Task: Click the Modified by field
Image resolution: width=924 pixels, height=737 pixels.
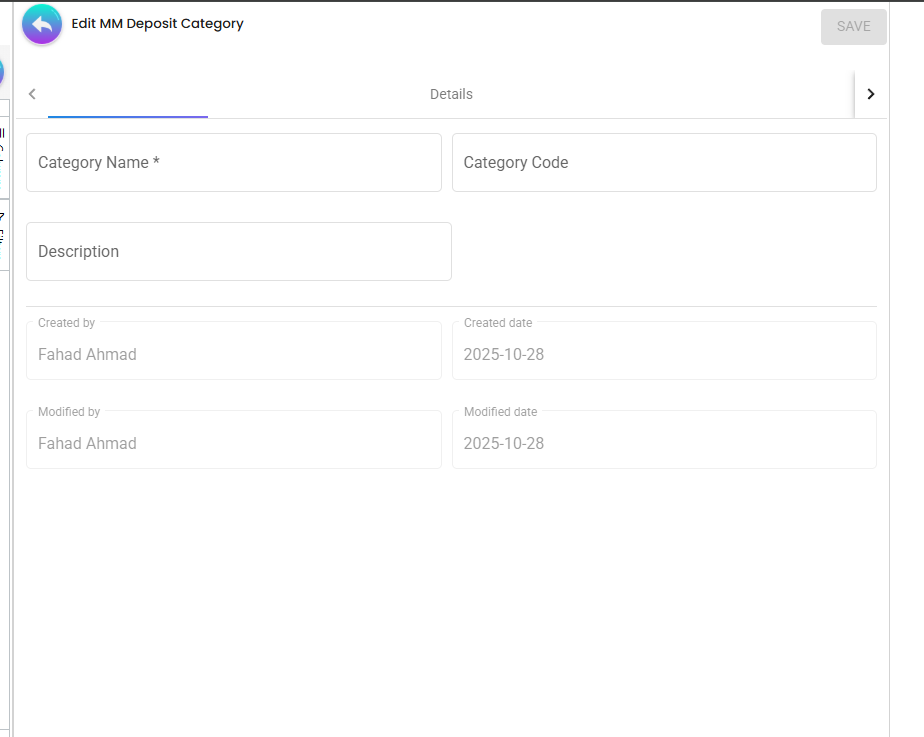Action: (x=233, y=439)
